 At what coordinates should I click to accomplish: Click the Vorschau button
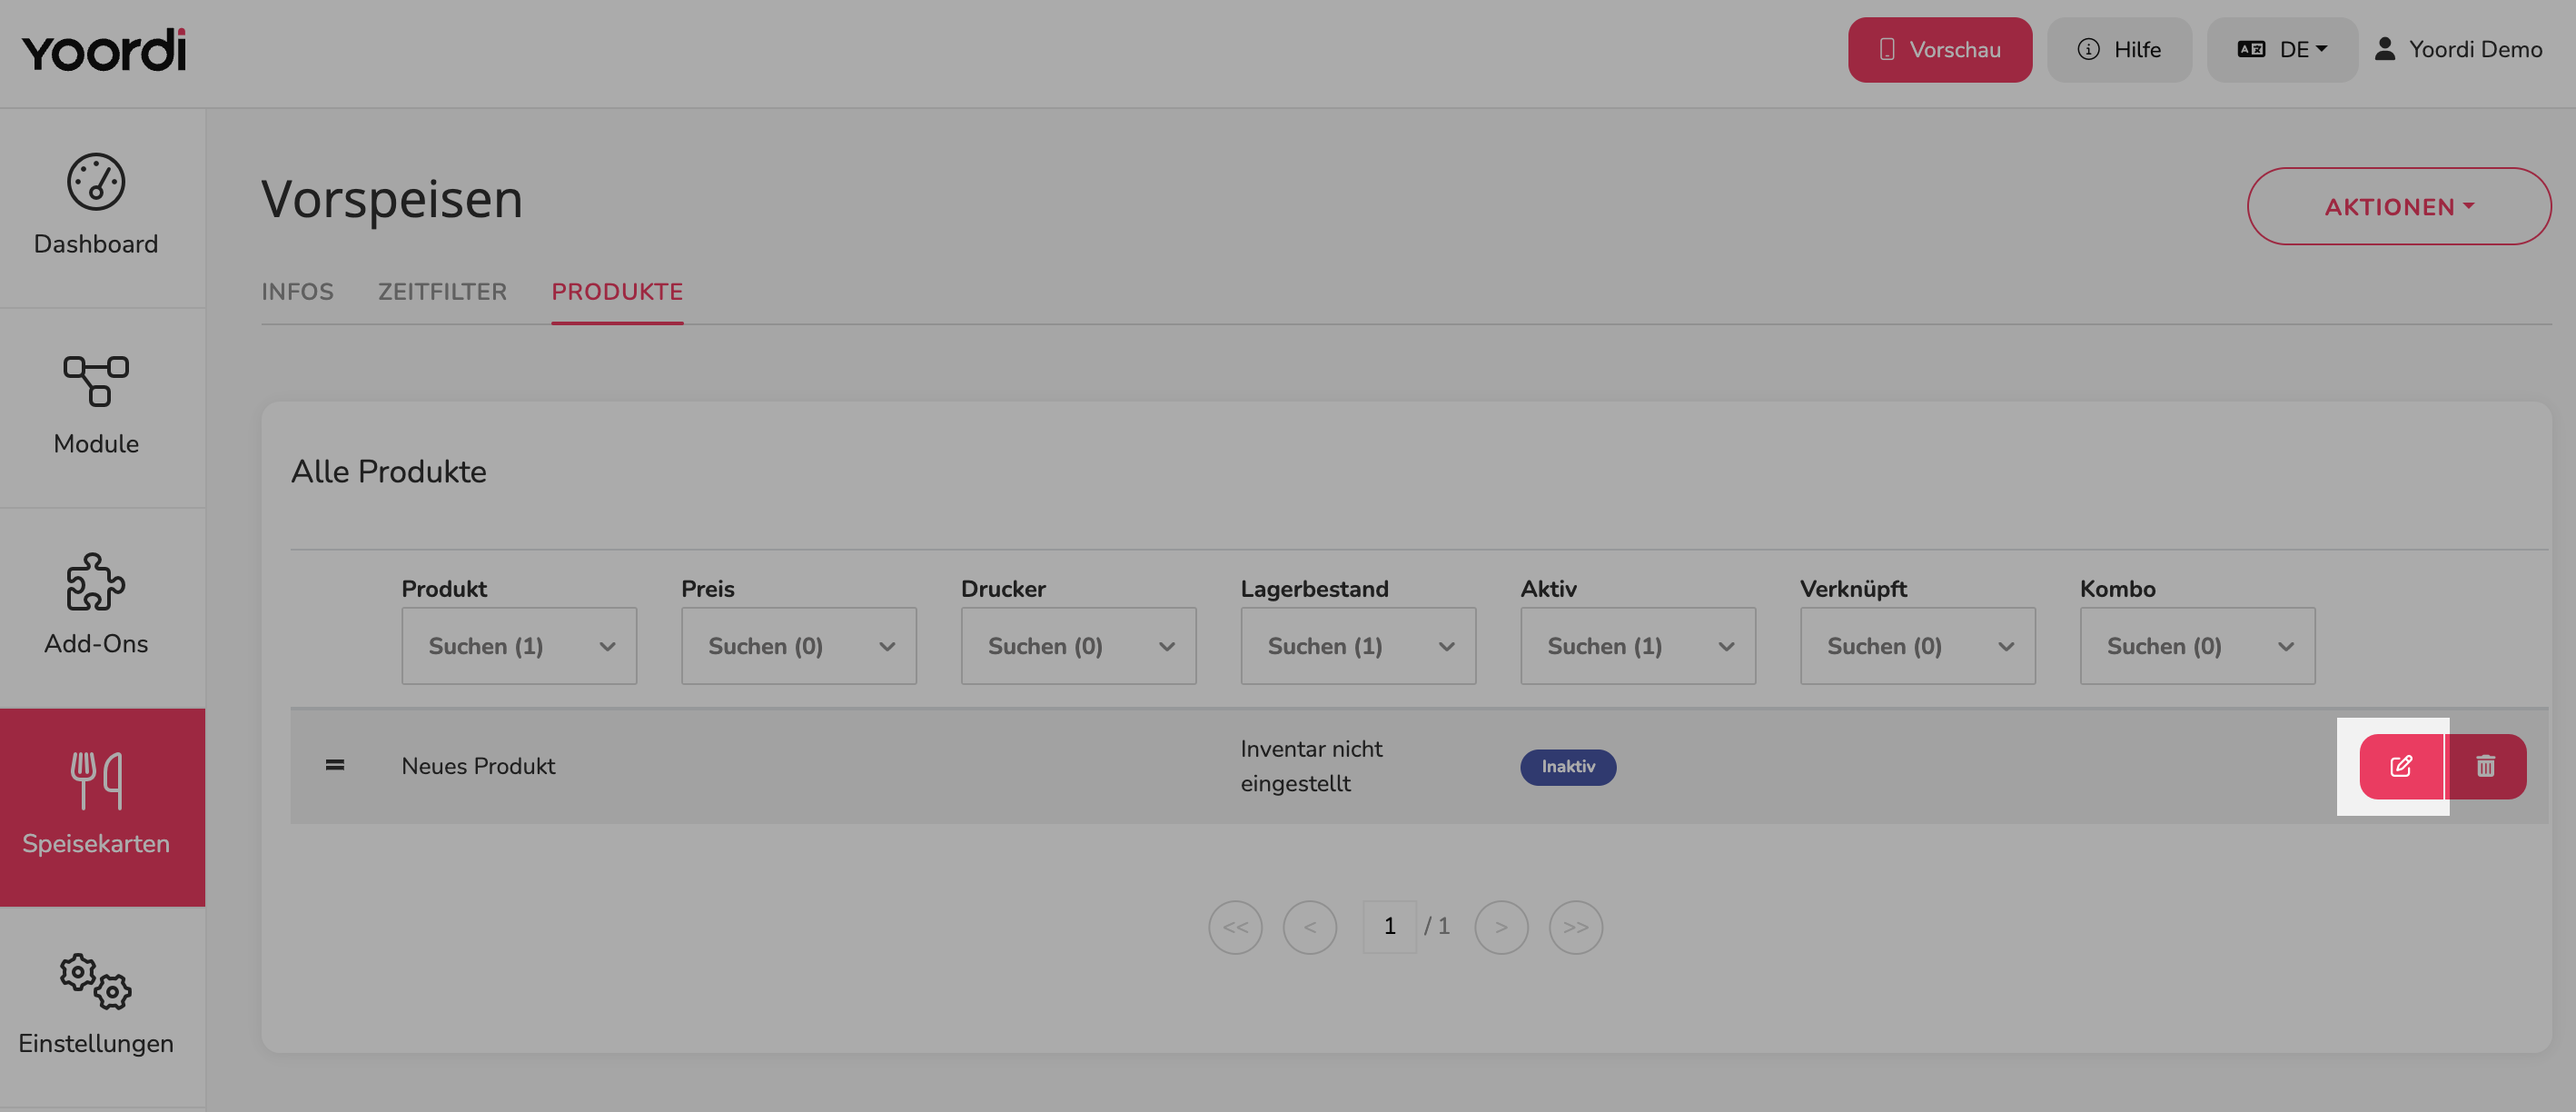click(x=1940, y=50)
